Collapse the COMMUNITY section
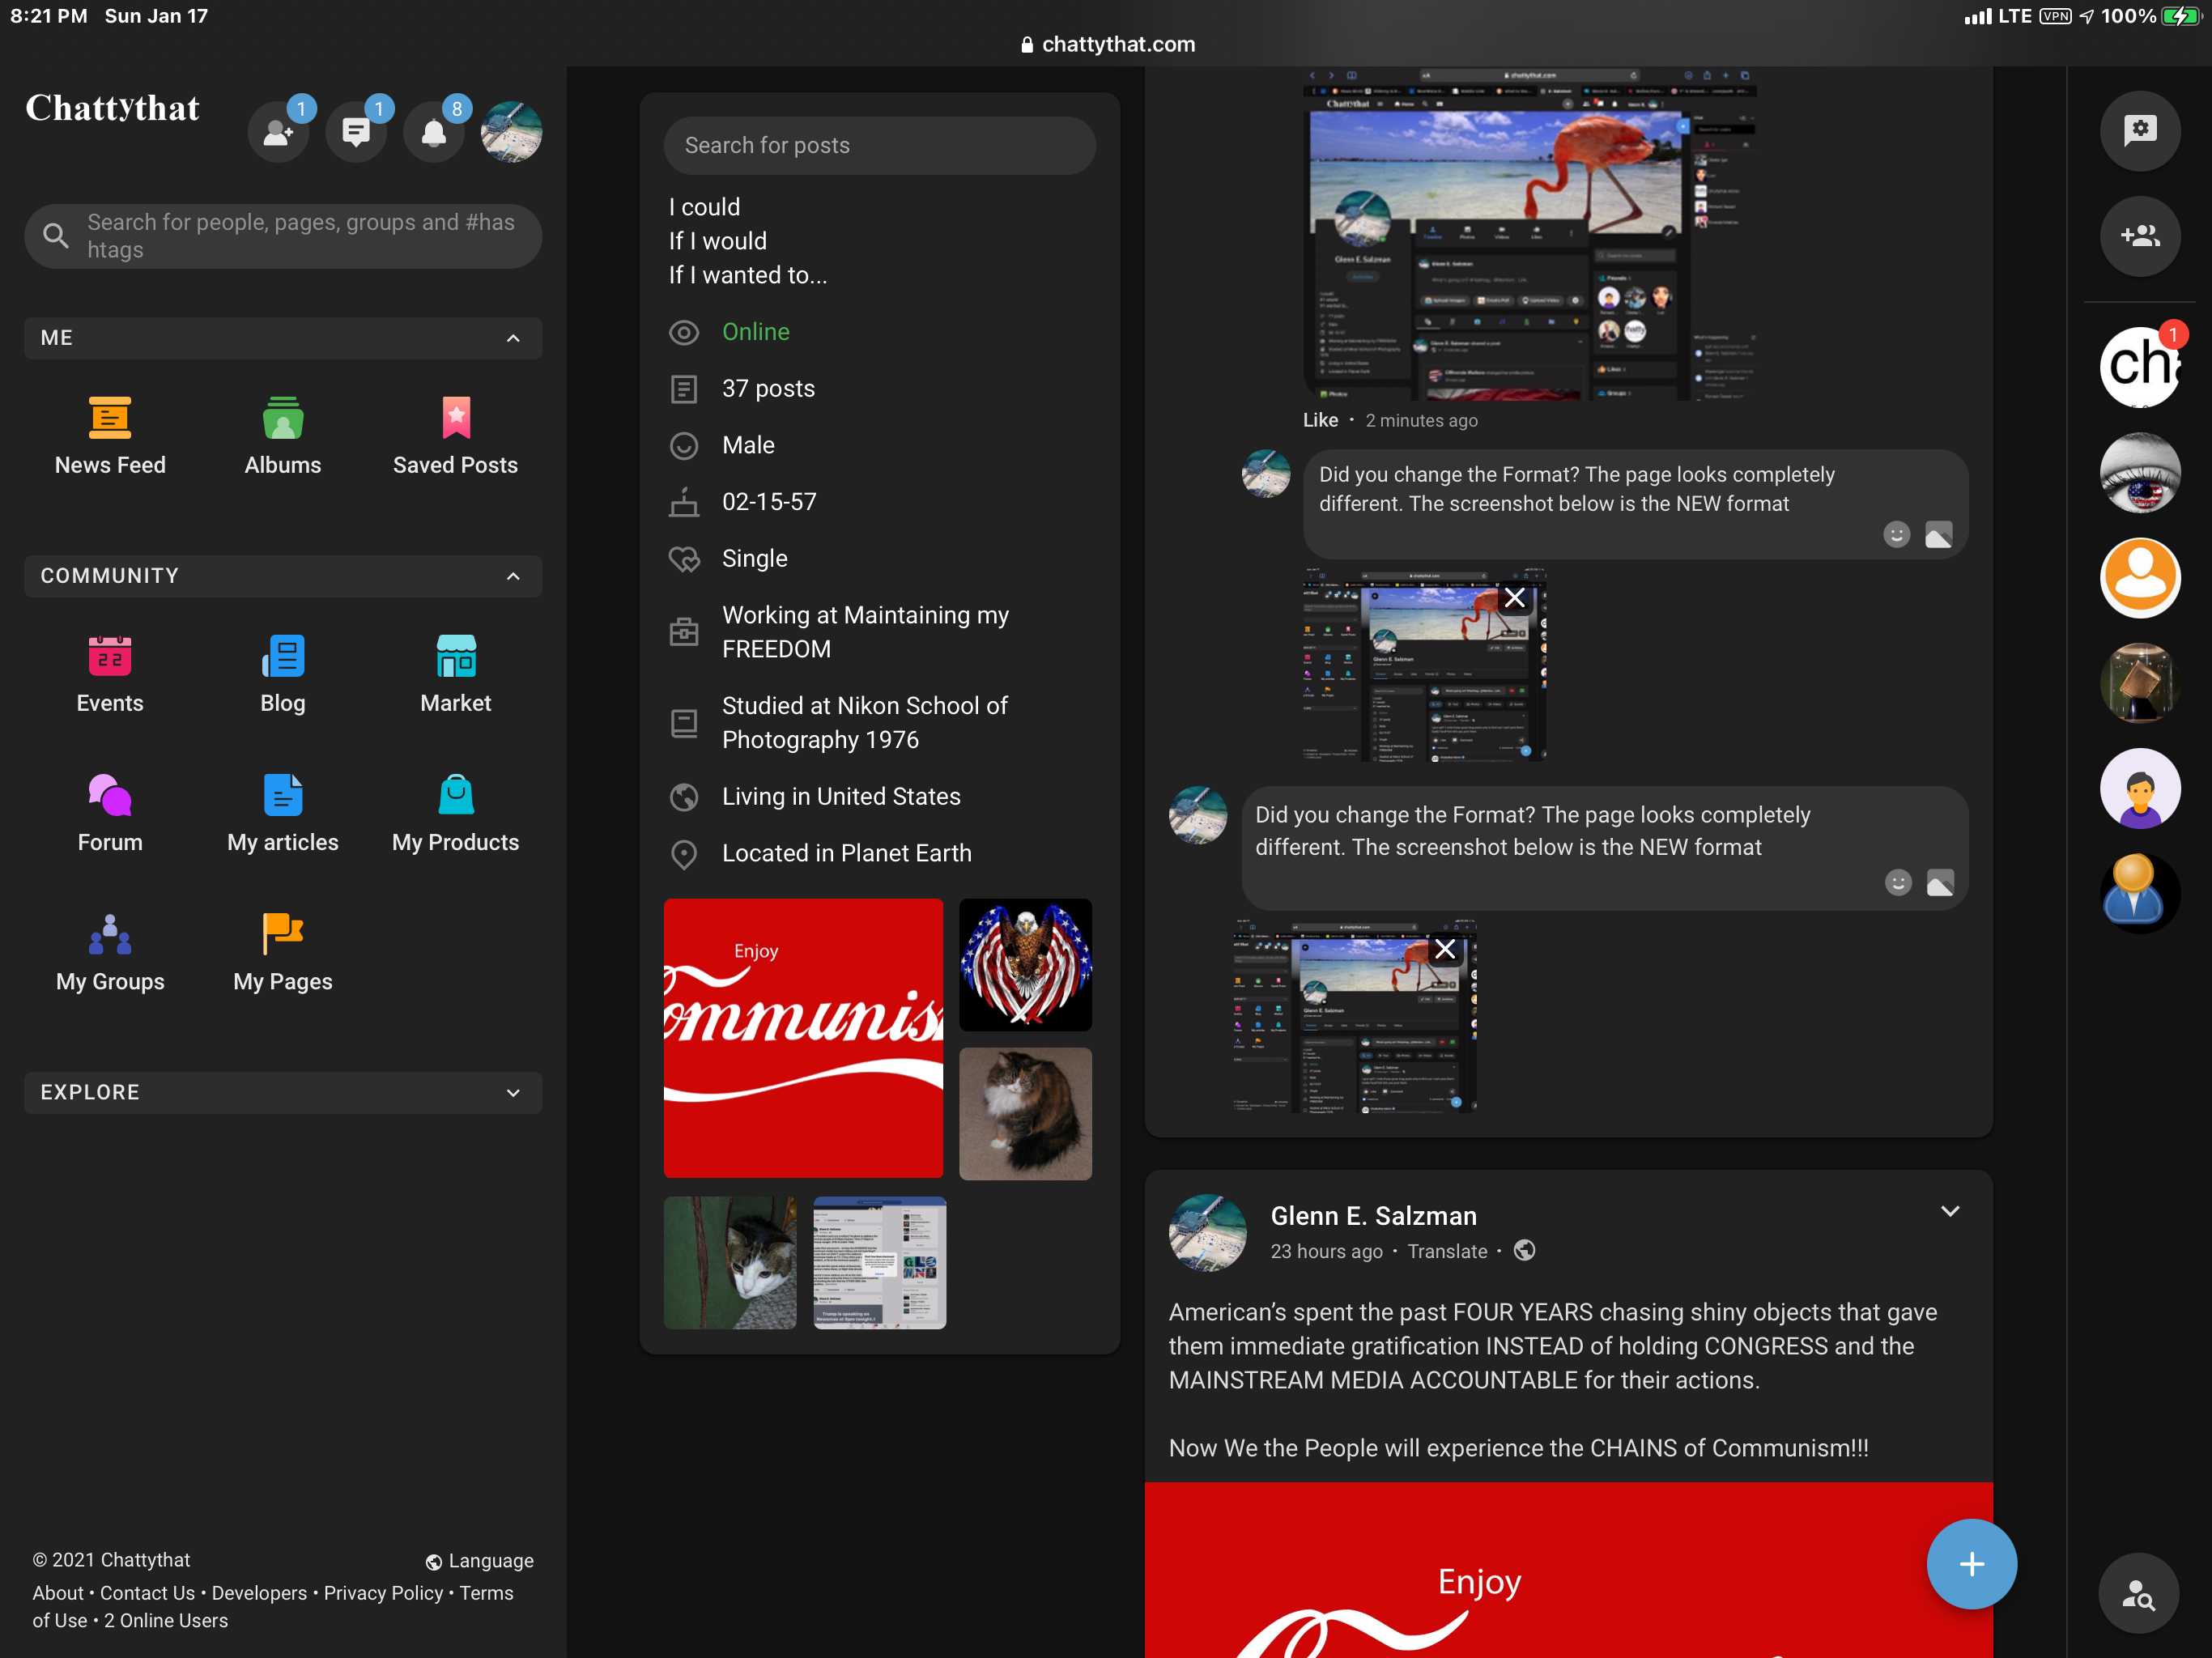Viewport: 2212px width, 1658px height. (283, 576)
